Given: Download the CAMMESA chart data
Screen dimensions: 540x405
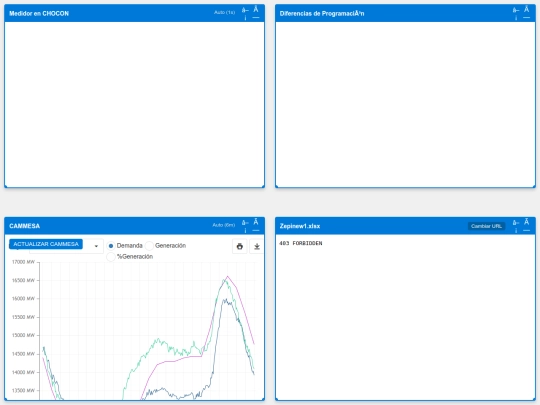Looking at the screenshot, I should click(x=257, y=246).
